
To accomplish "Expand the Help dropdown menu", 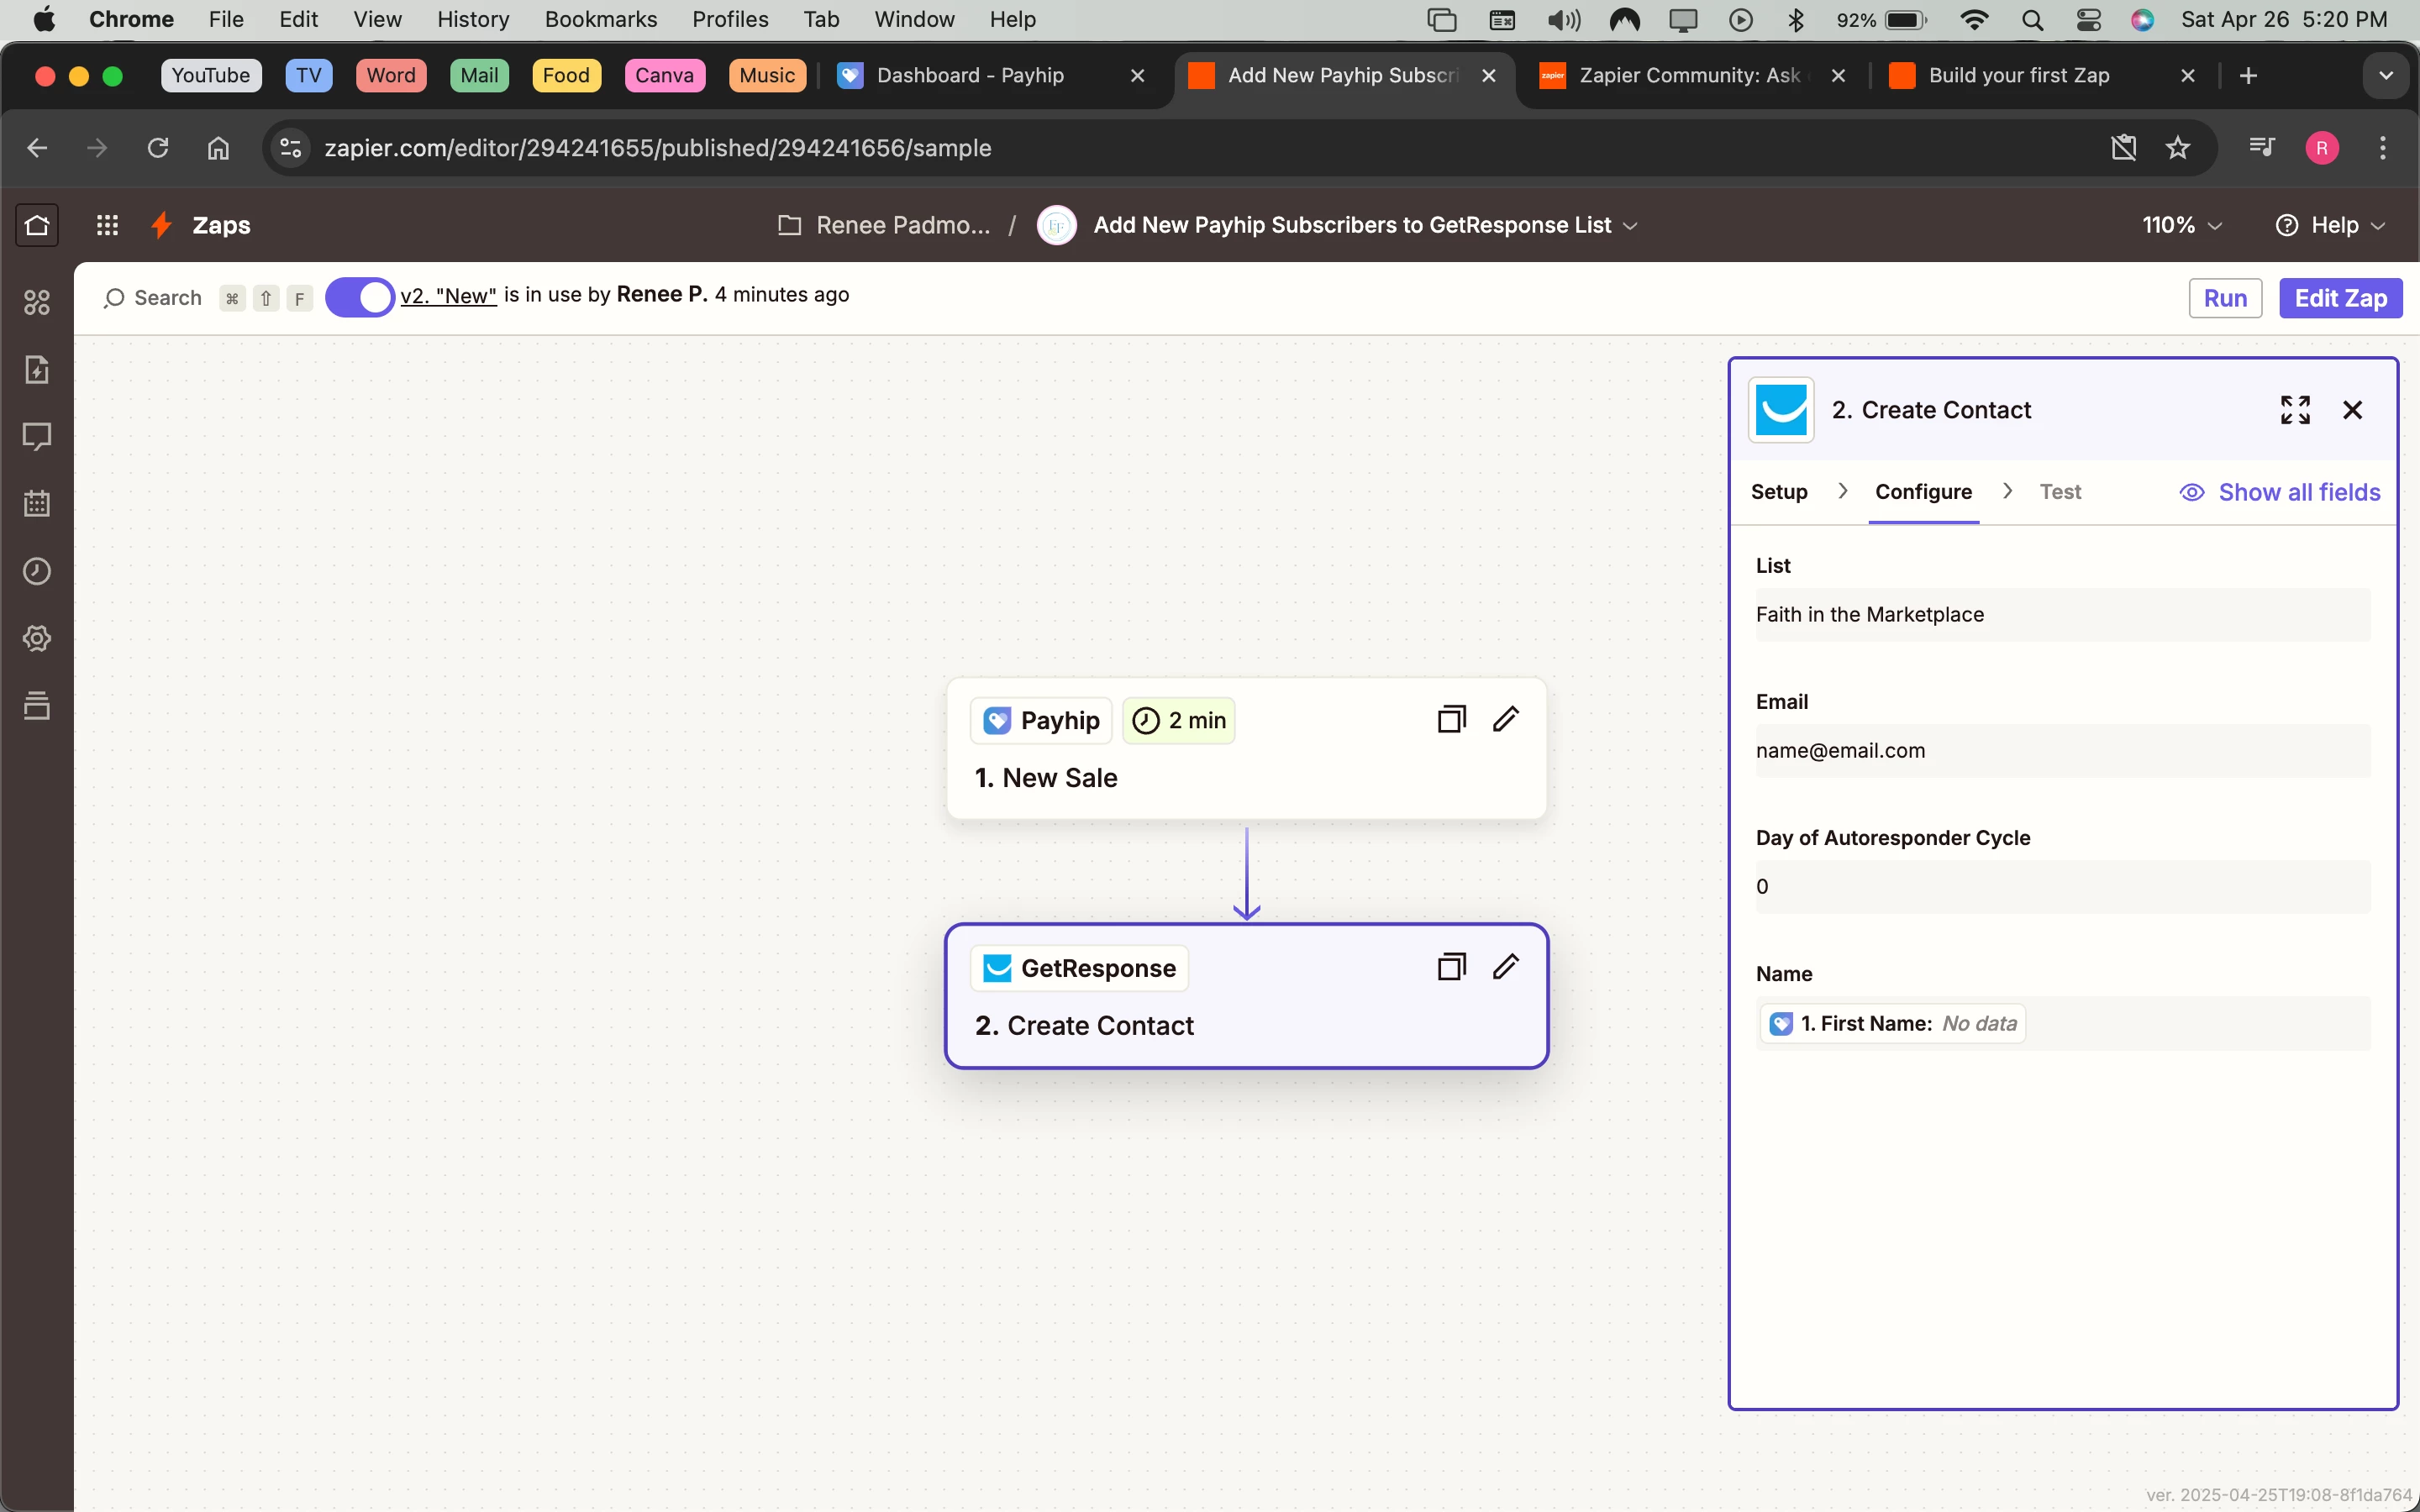I will point(2331,225).
